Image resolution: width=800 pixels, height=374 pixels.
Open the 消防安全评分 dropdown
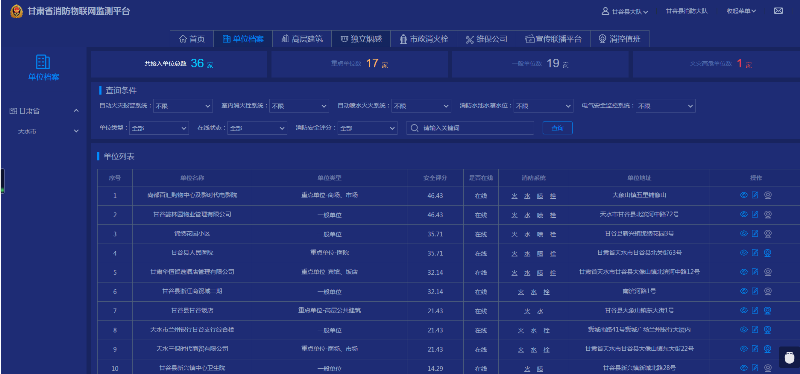(367, 128)
